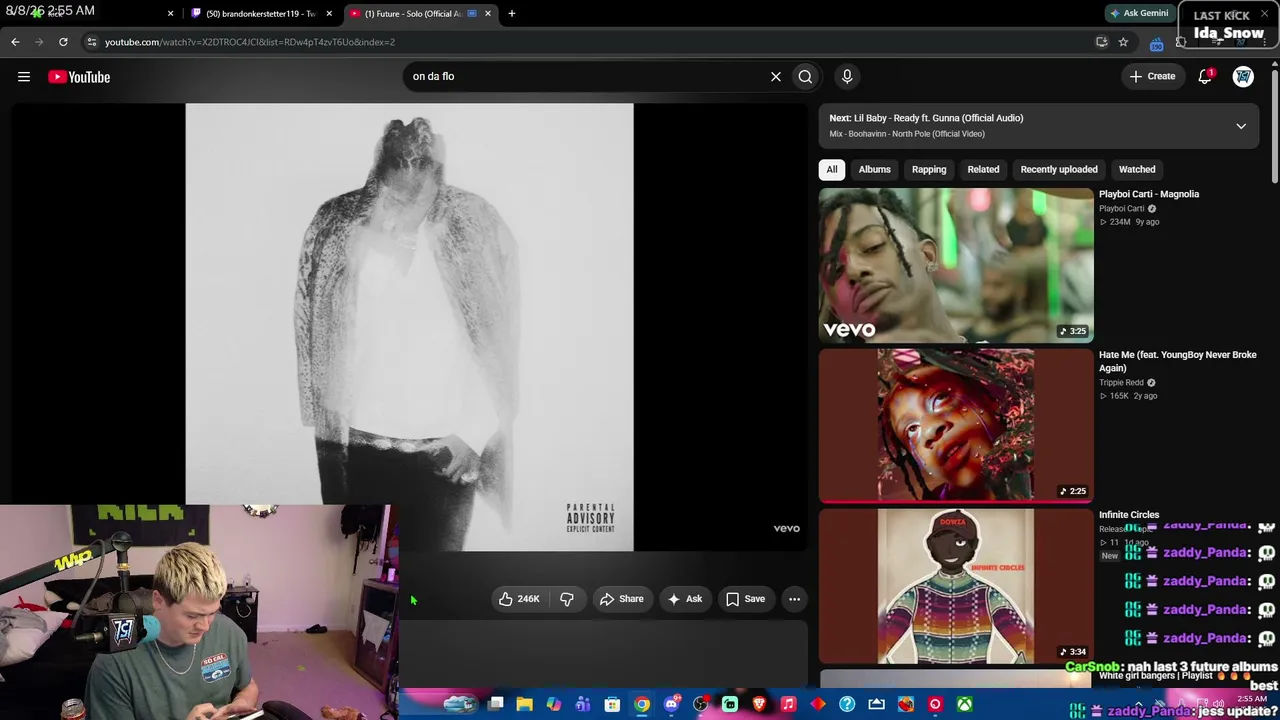View site information icon in address bar
Screen dimensions: 1280x720
pos(91,42)
